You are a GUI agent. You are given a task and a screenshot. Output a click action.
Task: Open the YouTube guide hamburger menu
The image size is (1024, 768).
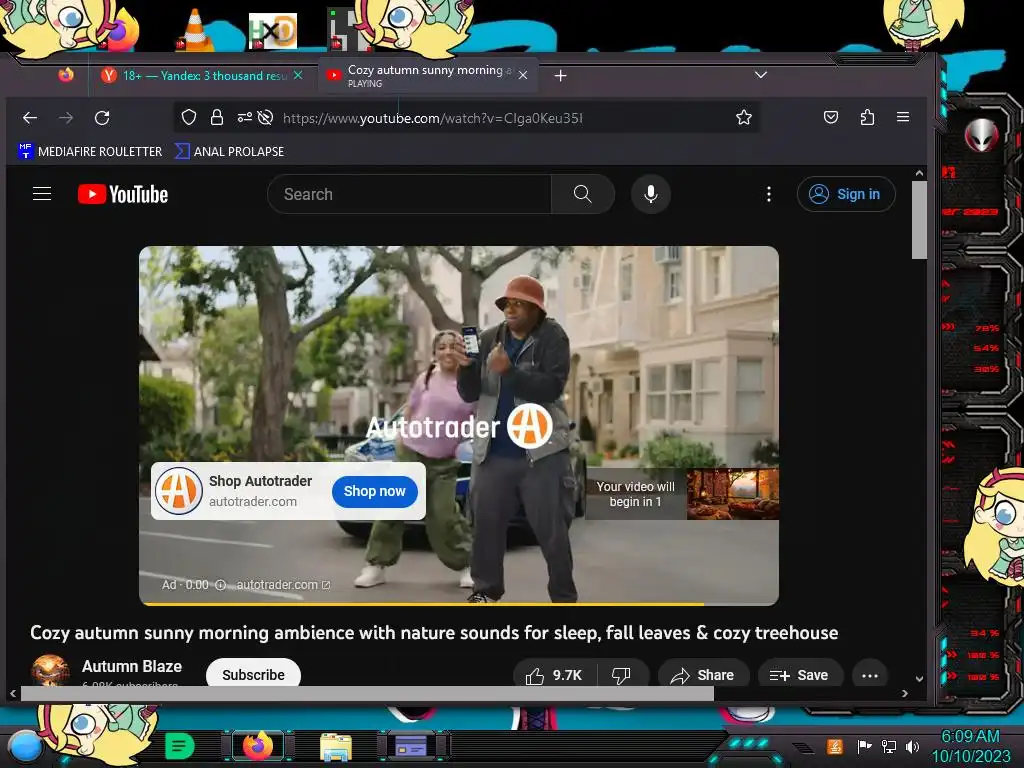click(42, 194)
